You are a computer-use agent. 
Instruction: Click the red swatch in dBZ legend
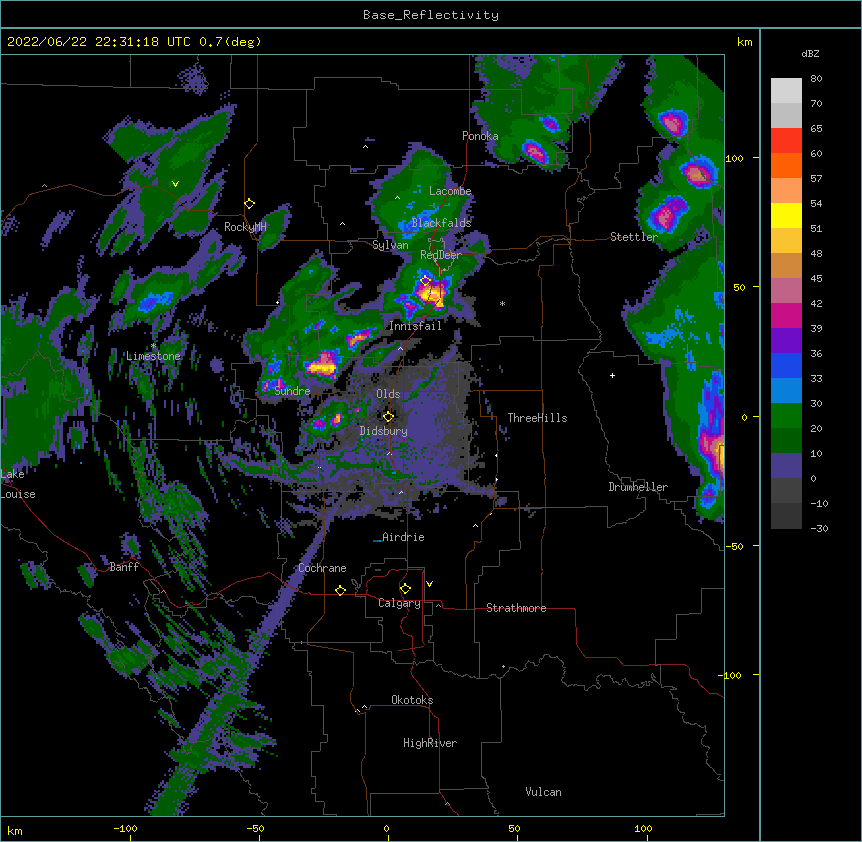(786, 141)
